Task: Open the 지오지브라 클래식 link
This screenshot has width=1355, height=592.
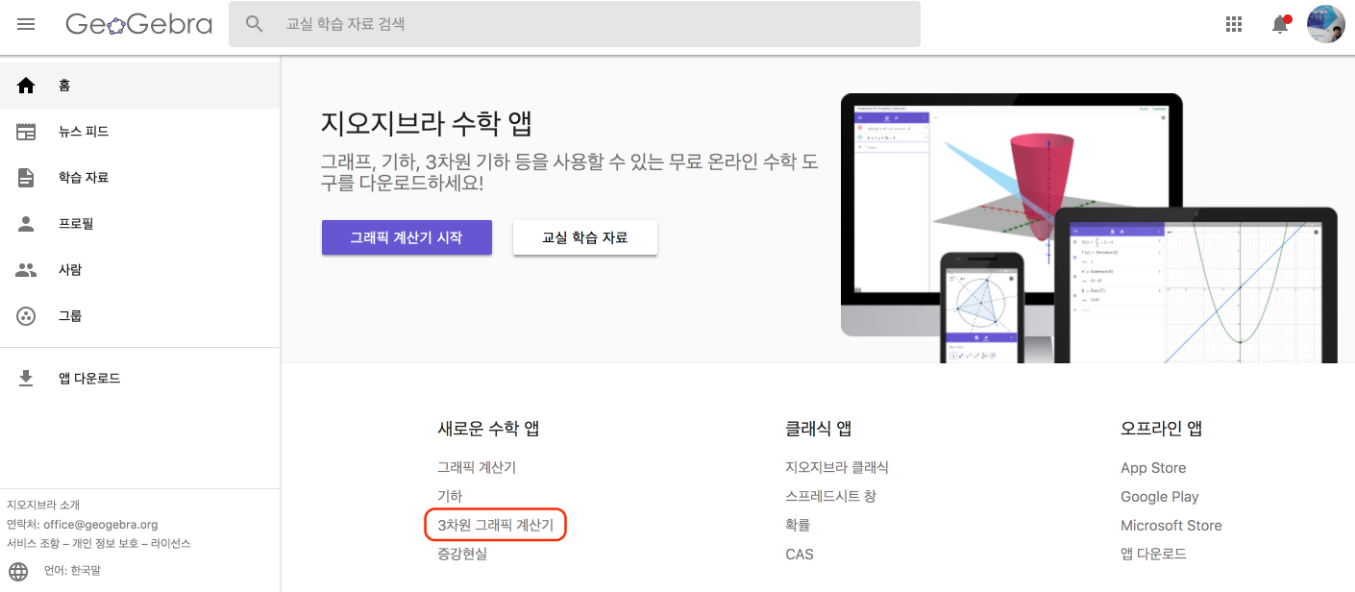Action: tap(837, 467)
